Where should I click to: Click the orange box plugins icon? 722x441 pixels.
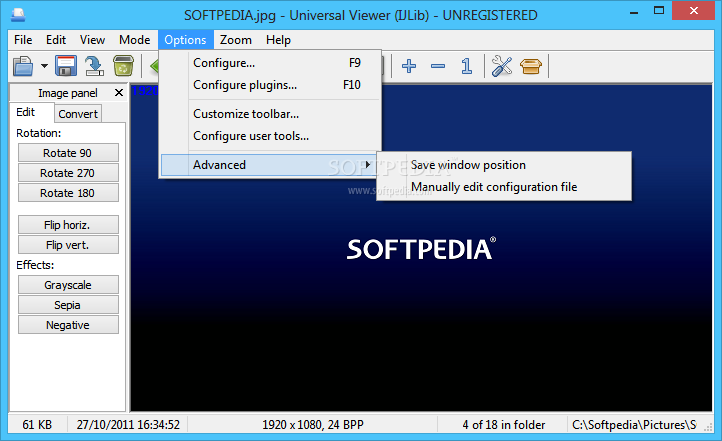530,66
